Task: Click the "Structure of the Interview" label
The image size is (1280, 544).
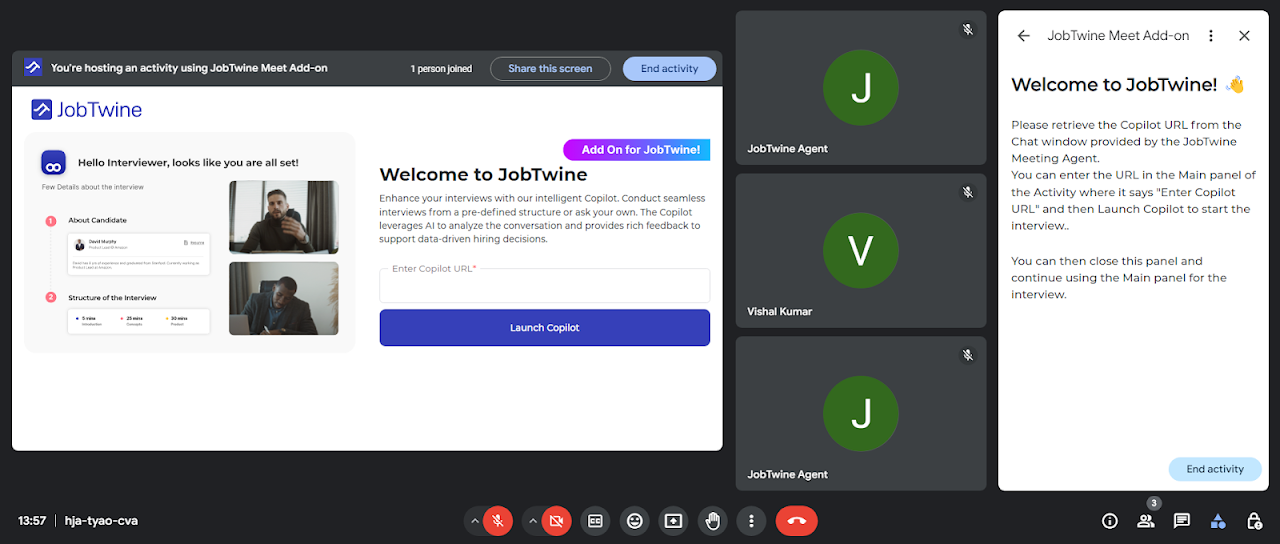Action: point(112,297)
